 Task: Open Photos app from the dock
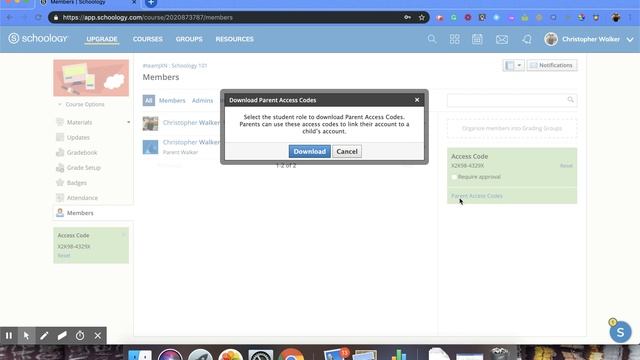point(231,354)
